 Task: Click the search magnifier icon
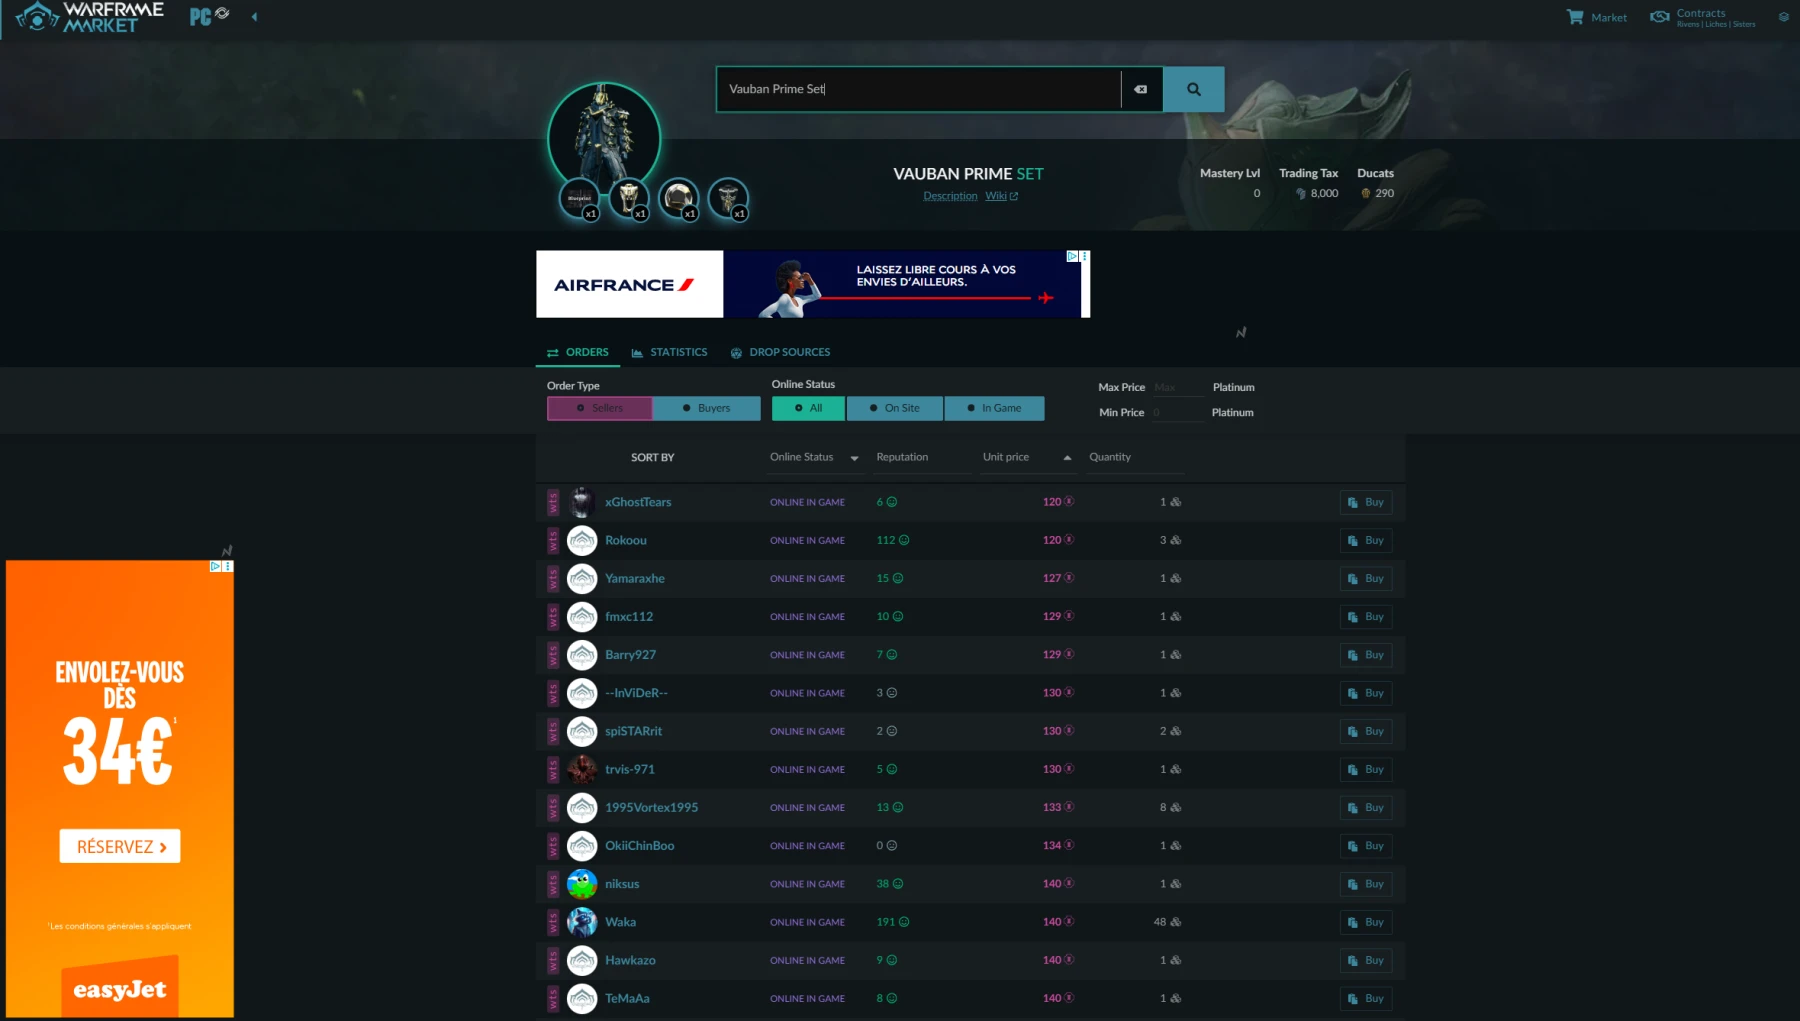(1192, 88)
